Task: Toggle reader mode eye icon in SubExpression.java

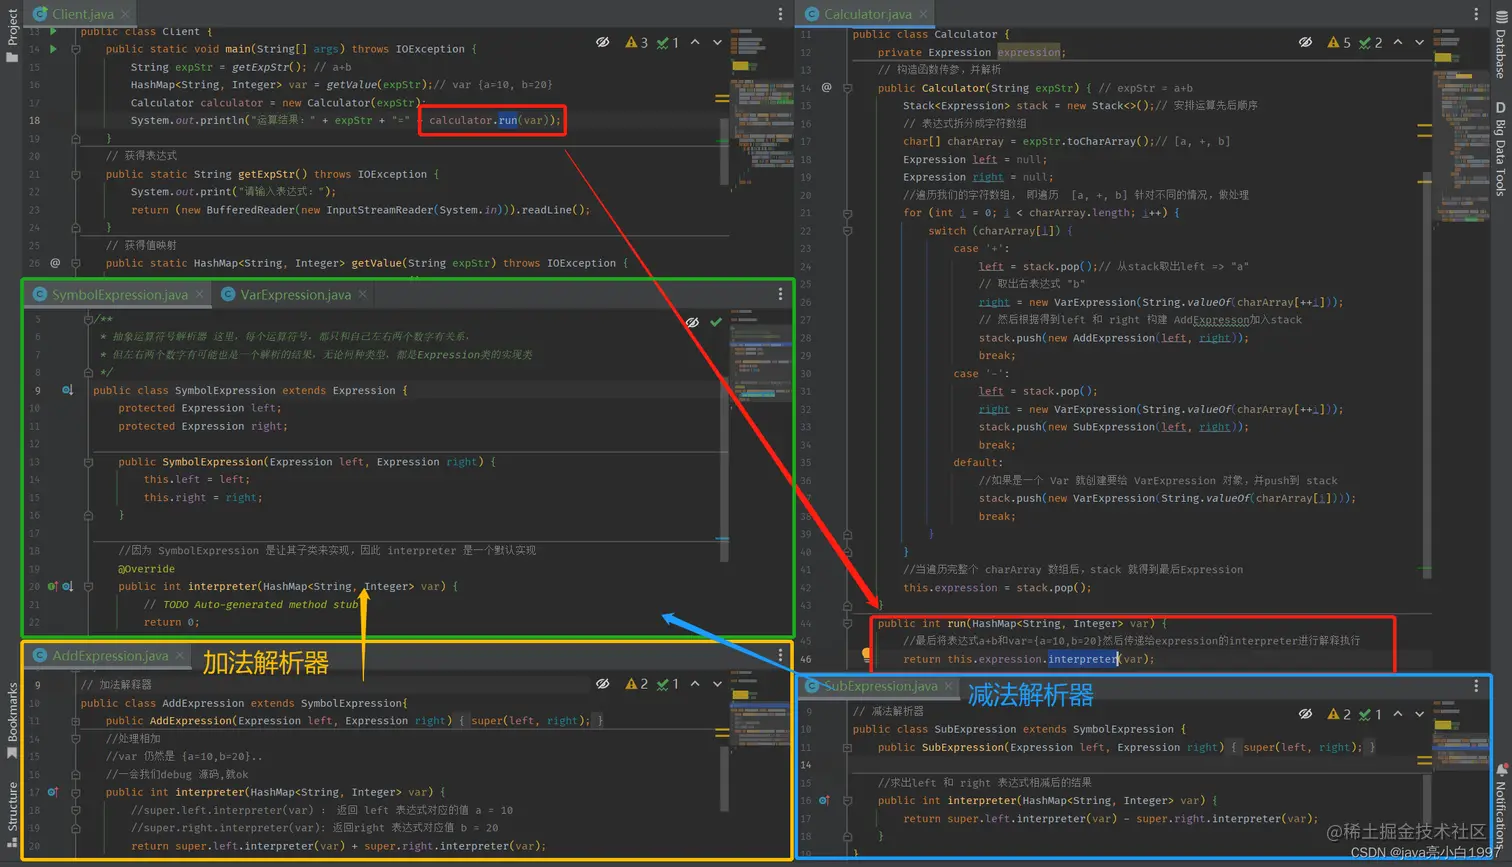Action: 1306,714
